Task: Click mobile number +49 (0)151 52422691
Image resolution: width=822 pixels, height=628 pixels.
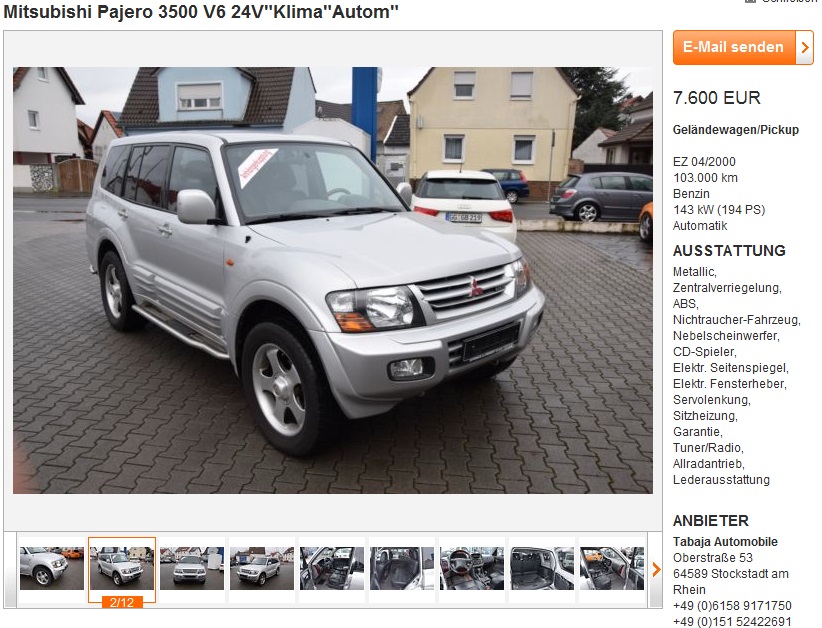Action: (x=732, y=622)
